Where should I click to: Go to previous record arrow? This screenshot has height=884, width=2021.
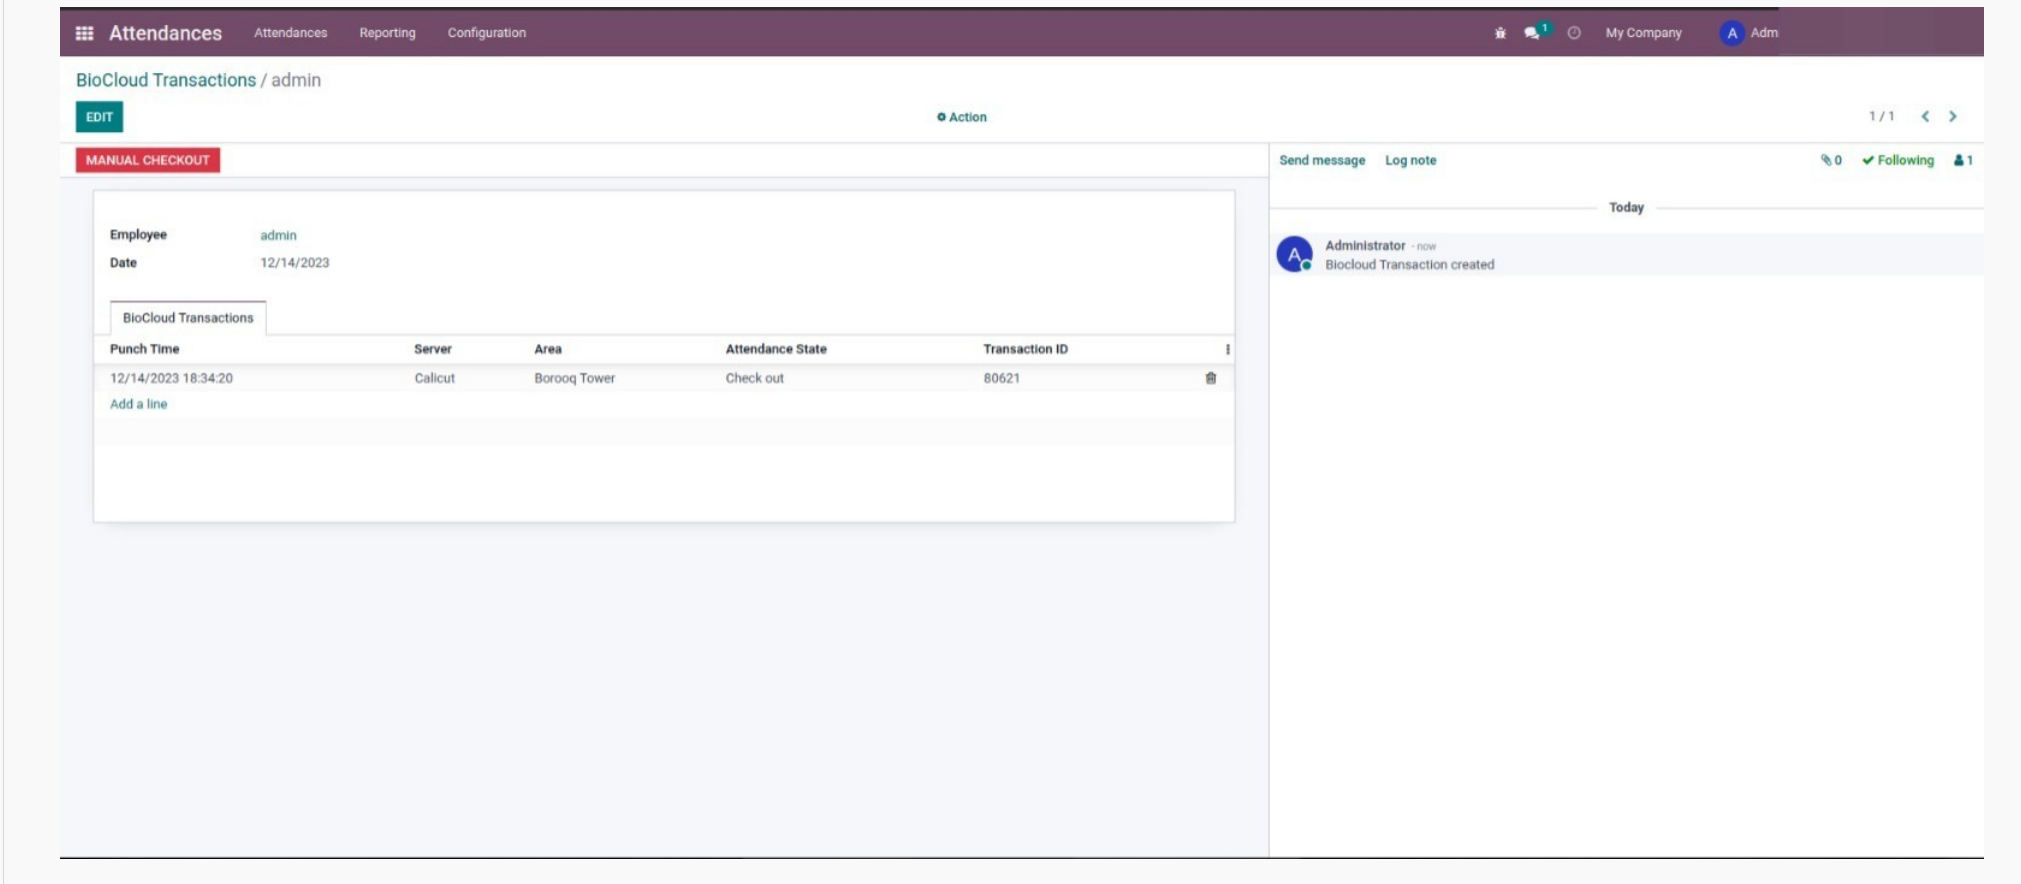click(1925, 117)
